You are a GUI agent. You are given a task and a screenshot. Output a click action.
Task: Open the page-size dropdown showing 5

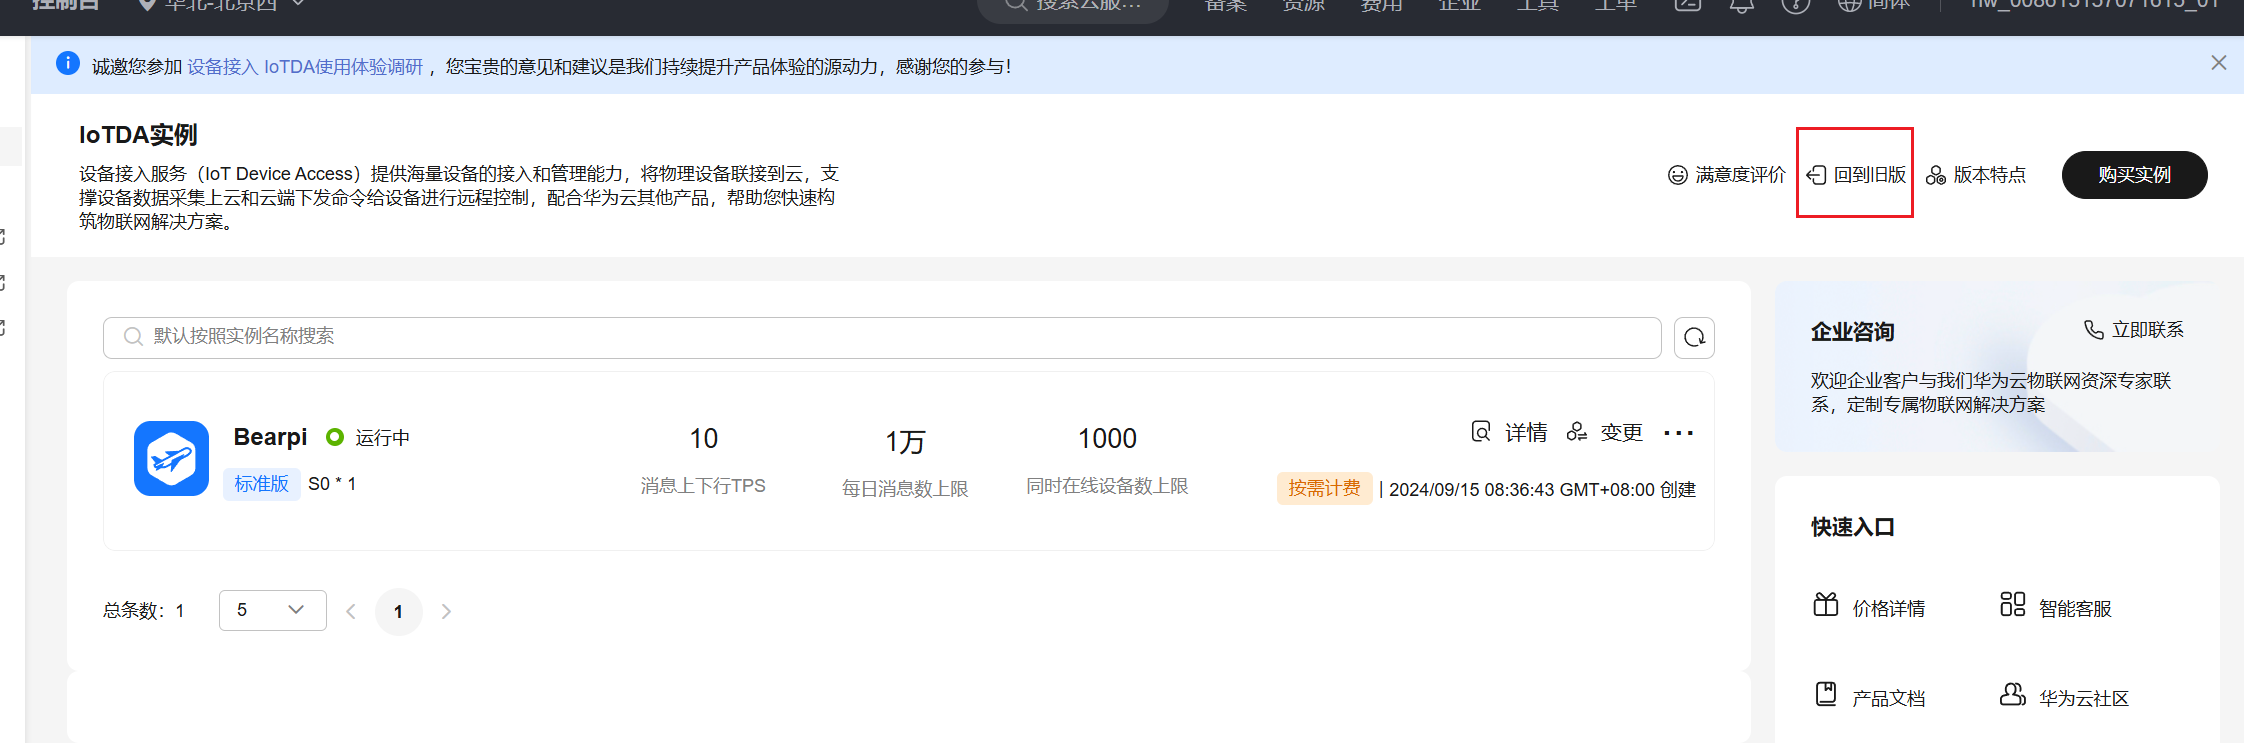[272, 610]
